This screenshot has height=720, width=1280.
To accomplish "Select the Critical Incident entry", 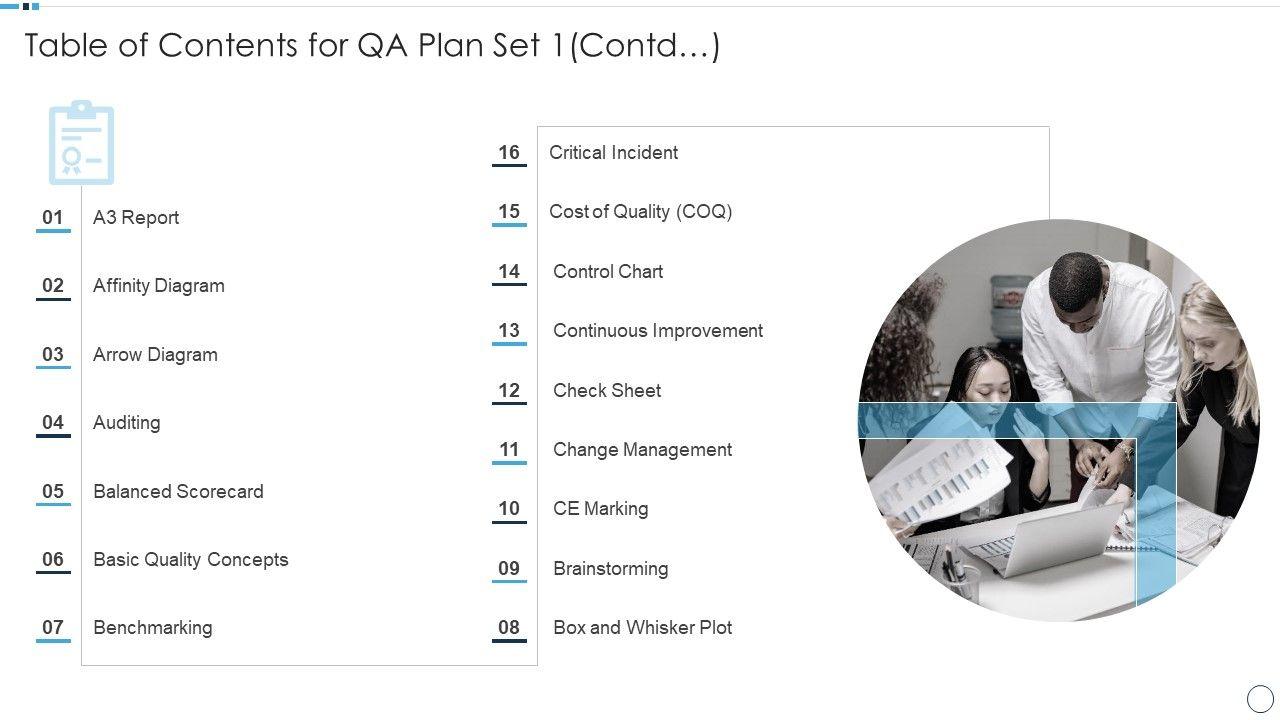I will point(613,153).
